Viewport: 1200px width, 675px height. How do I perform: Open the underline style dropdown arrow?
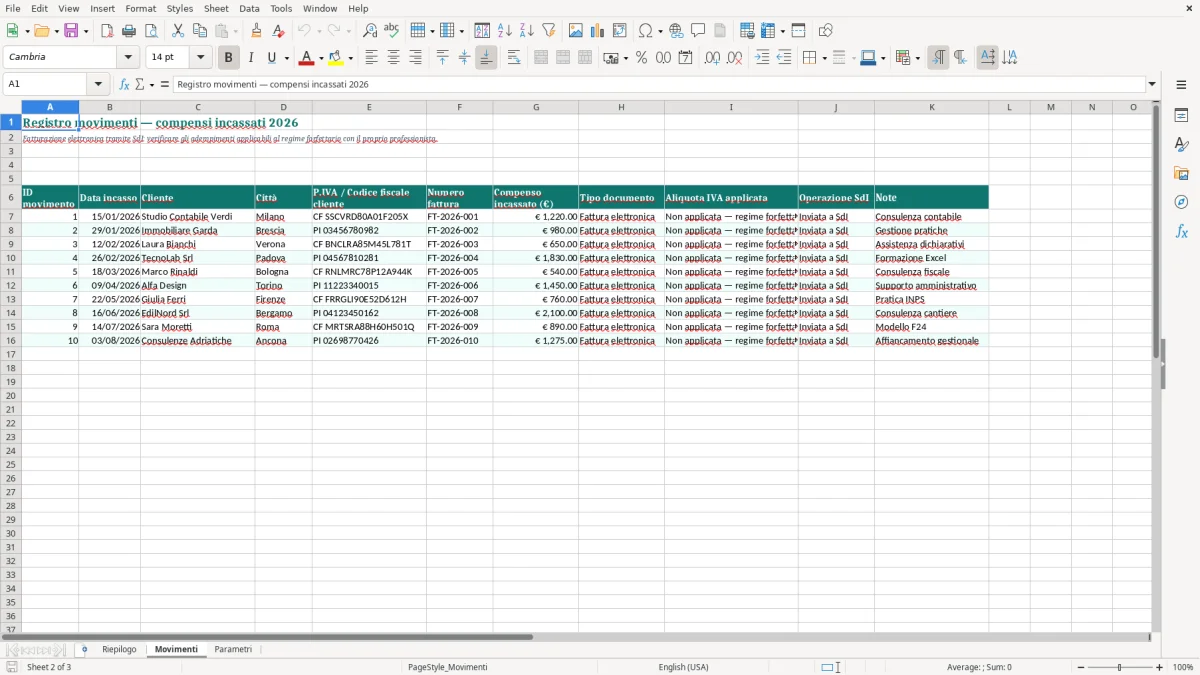286,58
